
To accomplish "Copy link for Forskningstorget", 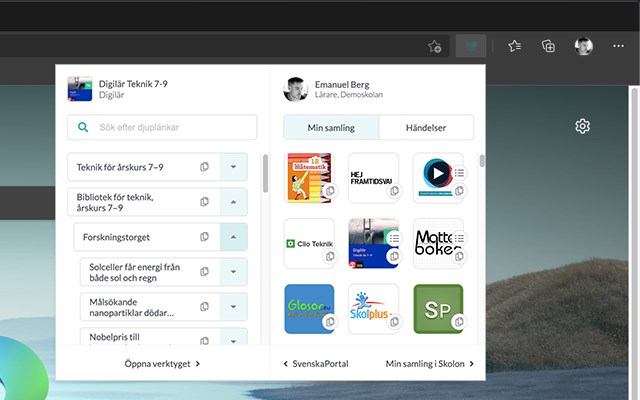I will pyautogui.click(x=204, y=237).
